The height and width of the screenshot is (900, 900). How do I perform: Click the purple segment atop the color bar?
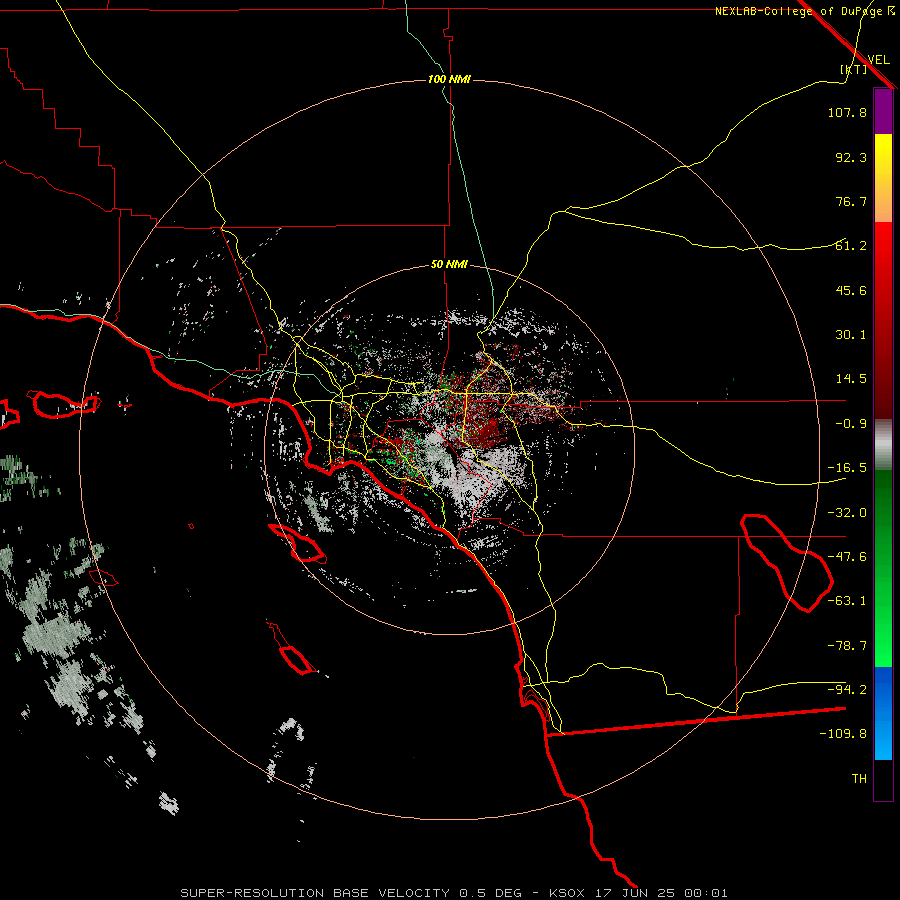tap(883, 112)
